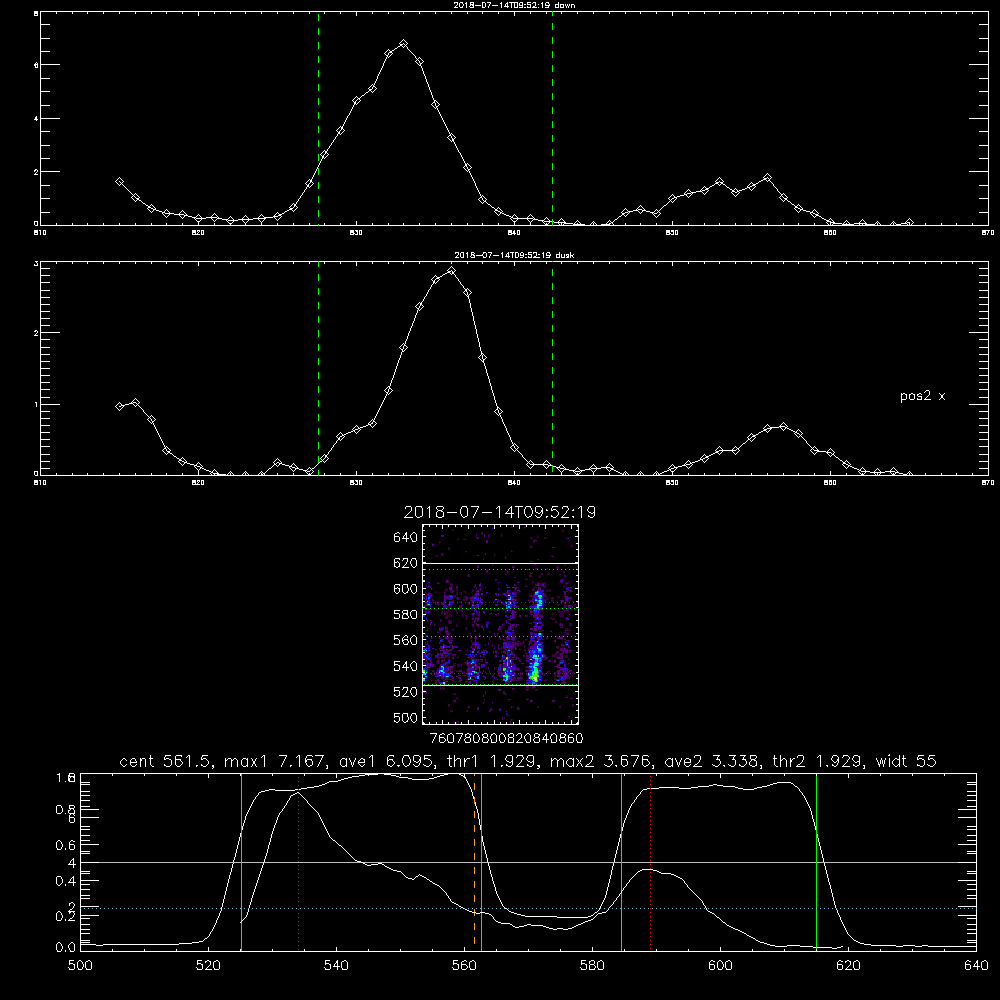Click the timestamp title above the spectral image
1000x1000 pixels.
coord(499,512)
